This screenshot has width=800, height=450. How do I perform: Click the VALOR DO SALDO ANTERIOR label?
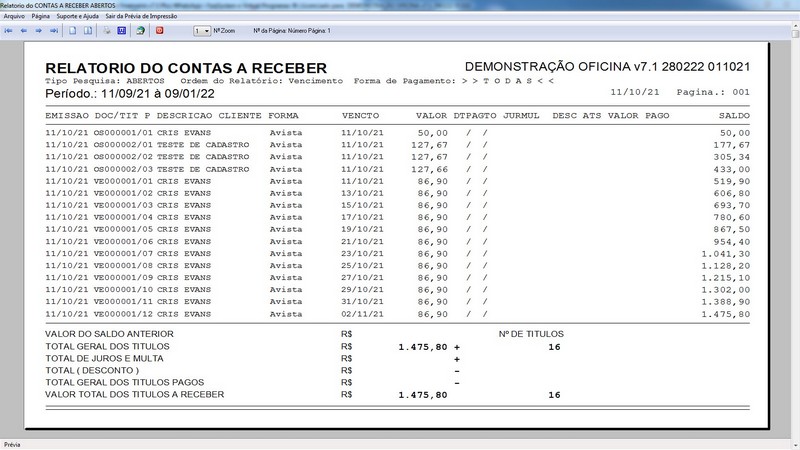(x=109, y=334)
